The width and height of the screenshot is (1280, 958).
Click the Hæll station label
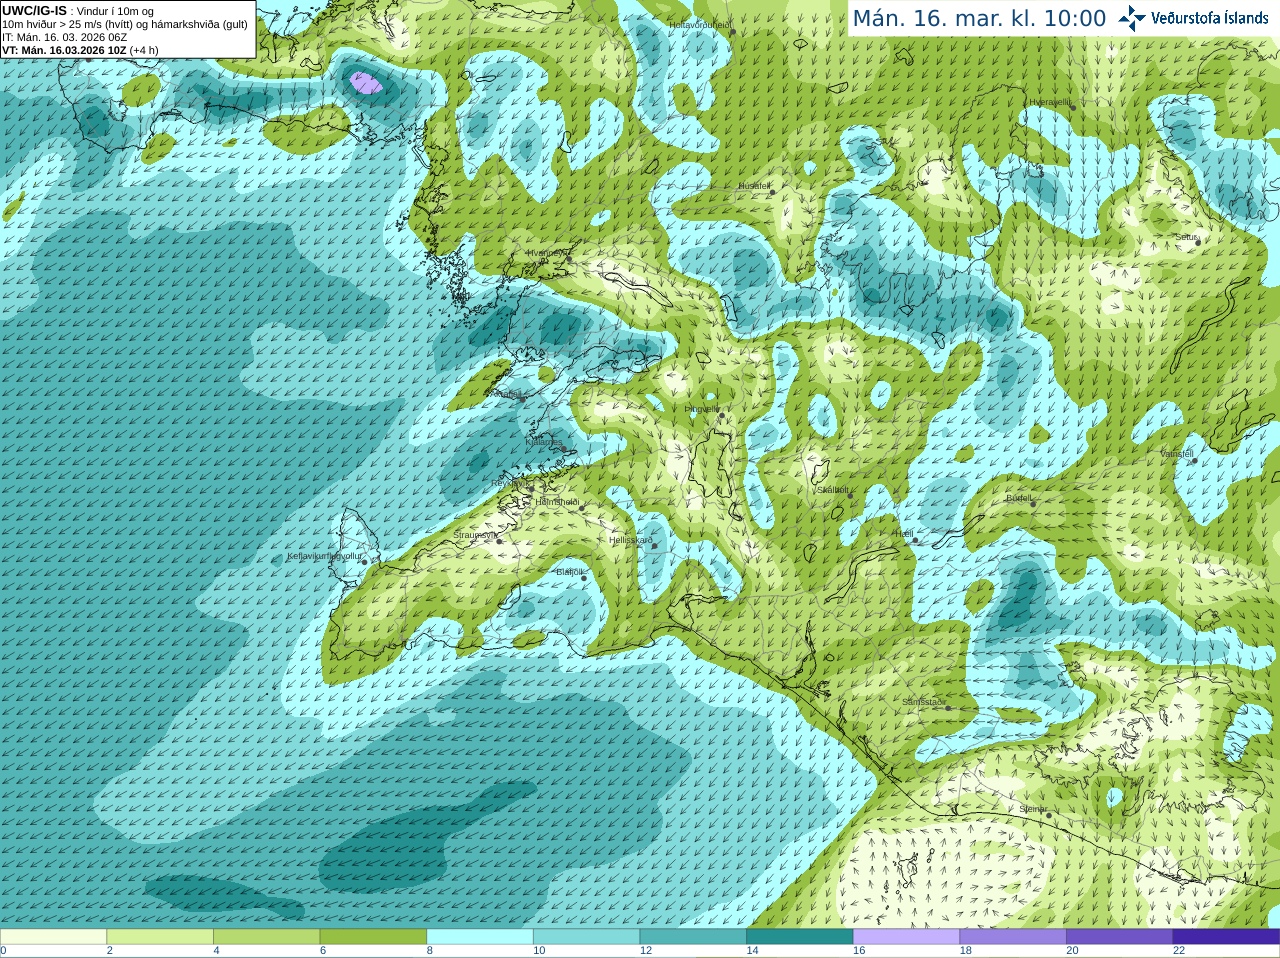click(904, 534)
